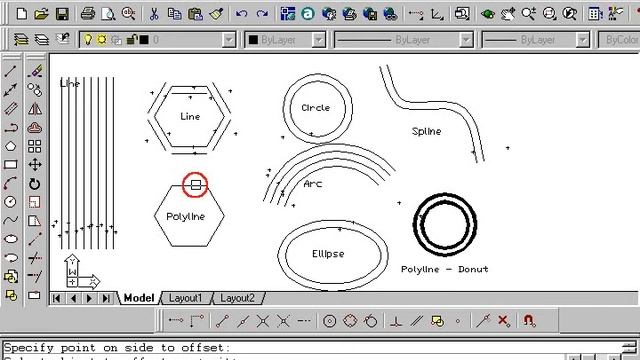Toggle layer 0 lock padlock icon
Screen dimensions: 640x360
coord(131,40)
